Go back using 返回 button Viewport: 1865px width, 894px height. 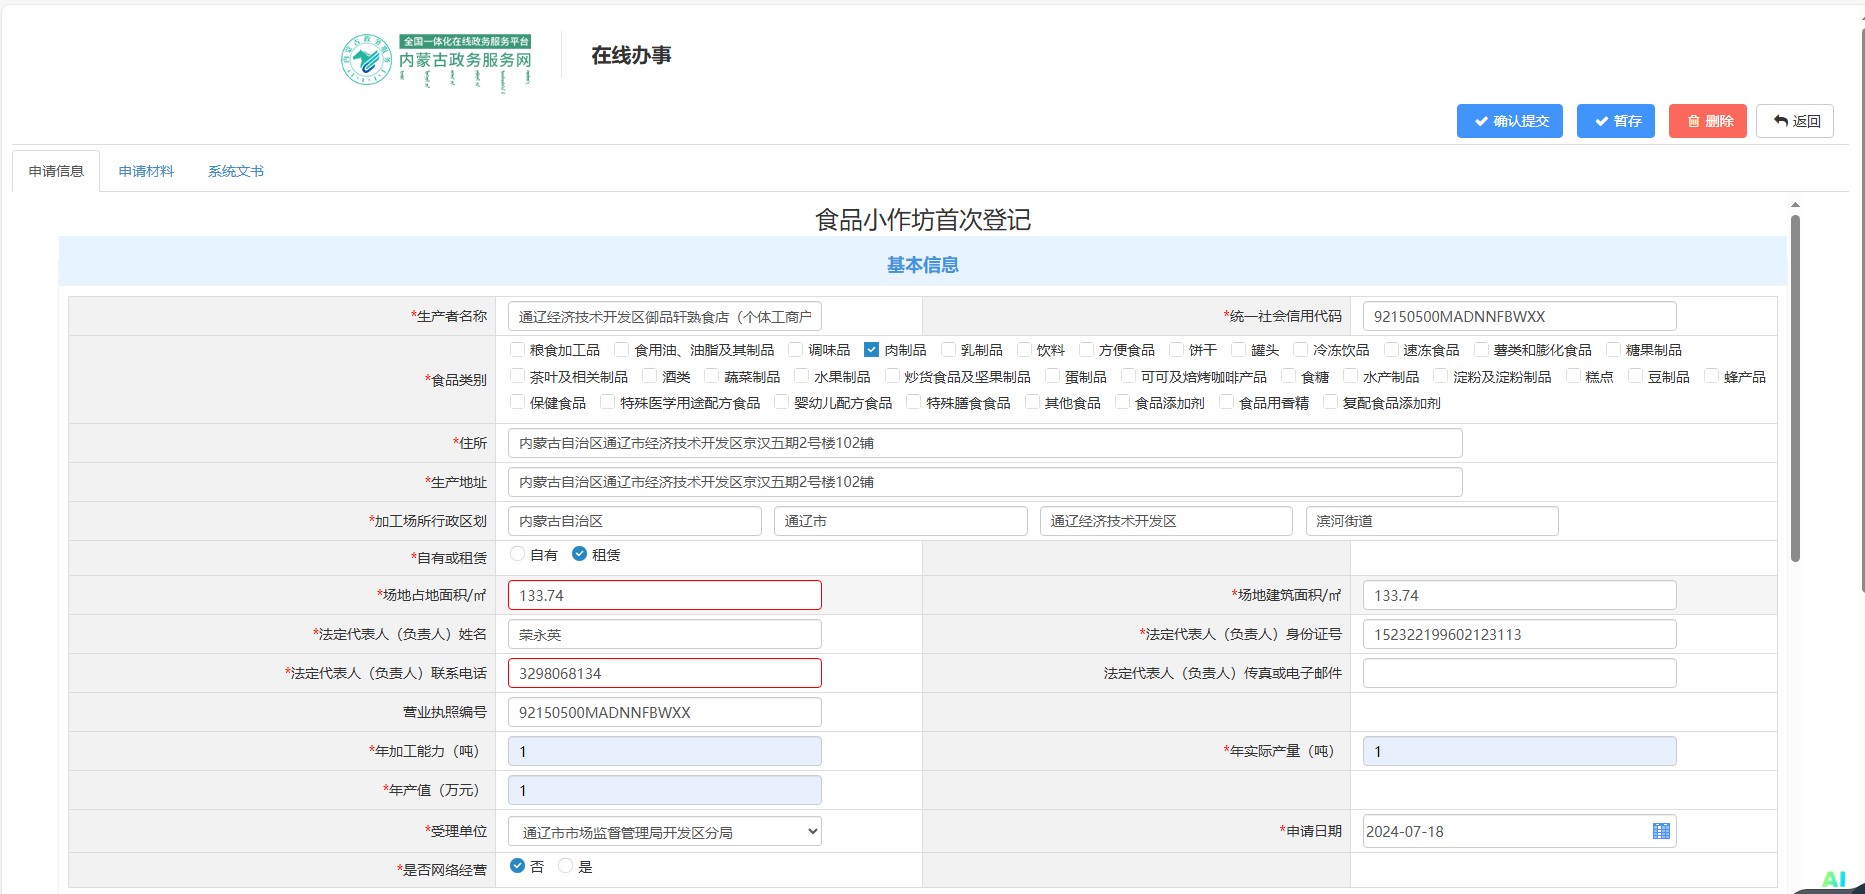pyautogui.click(x=1794, y=121)
